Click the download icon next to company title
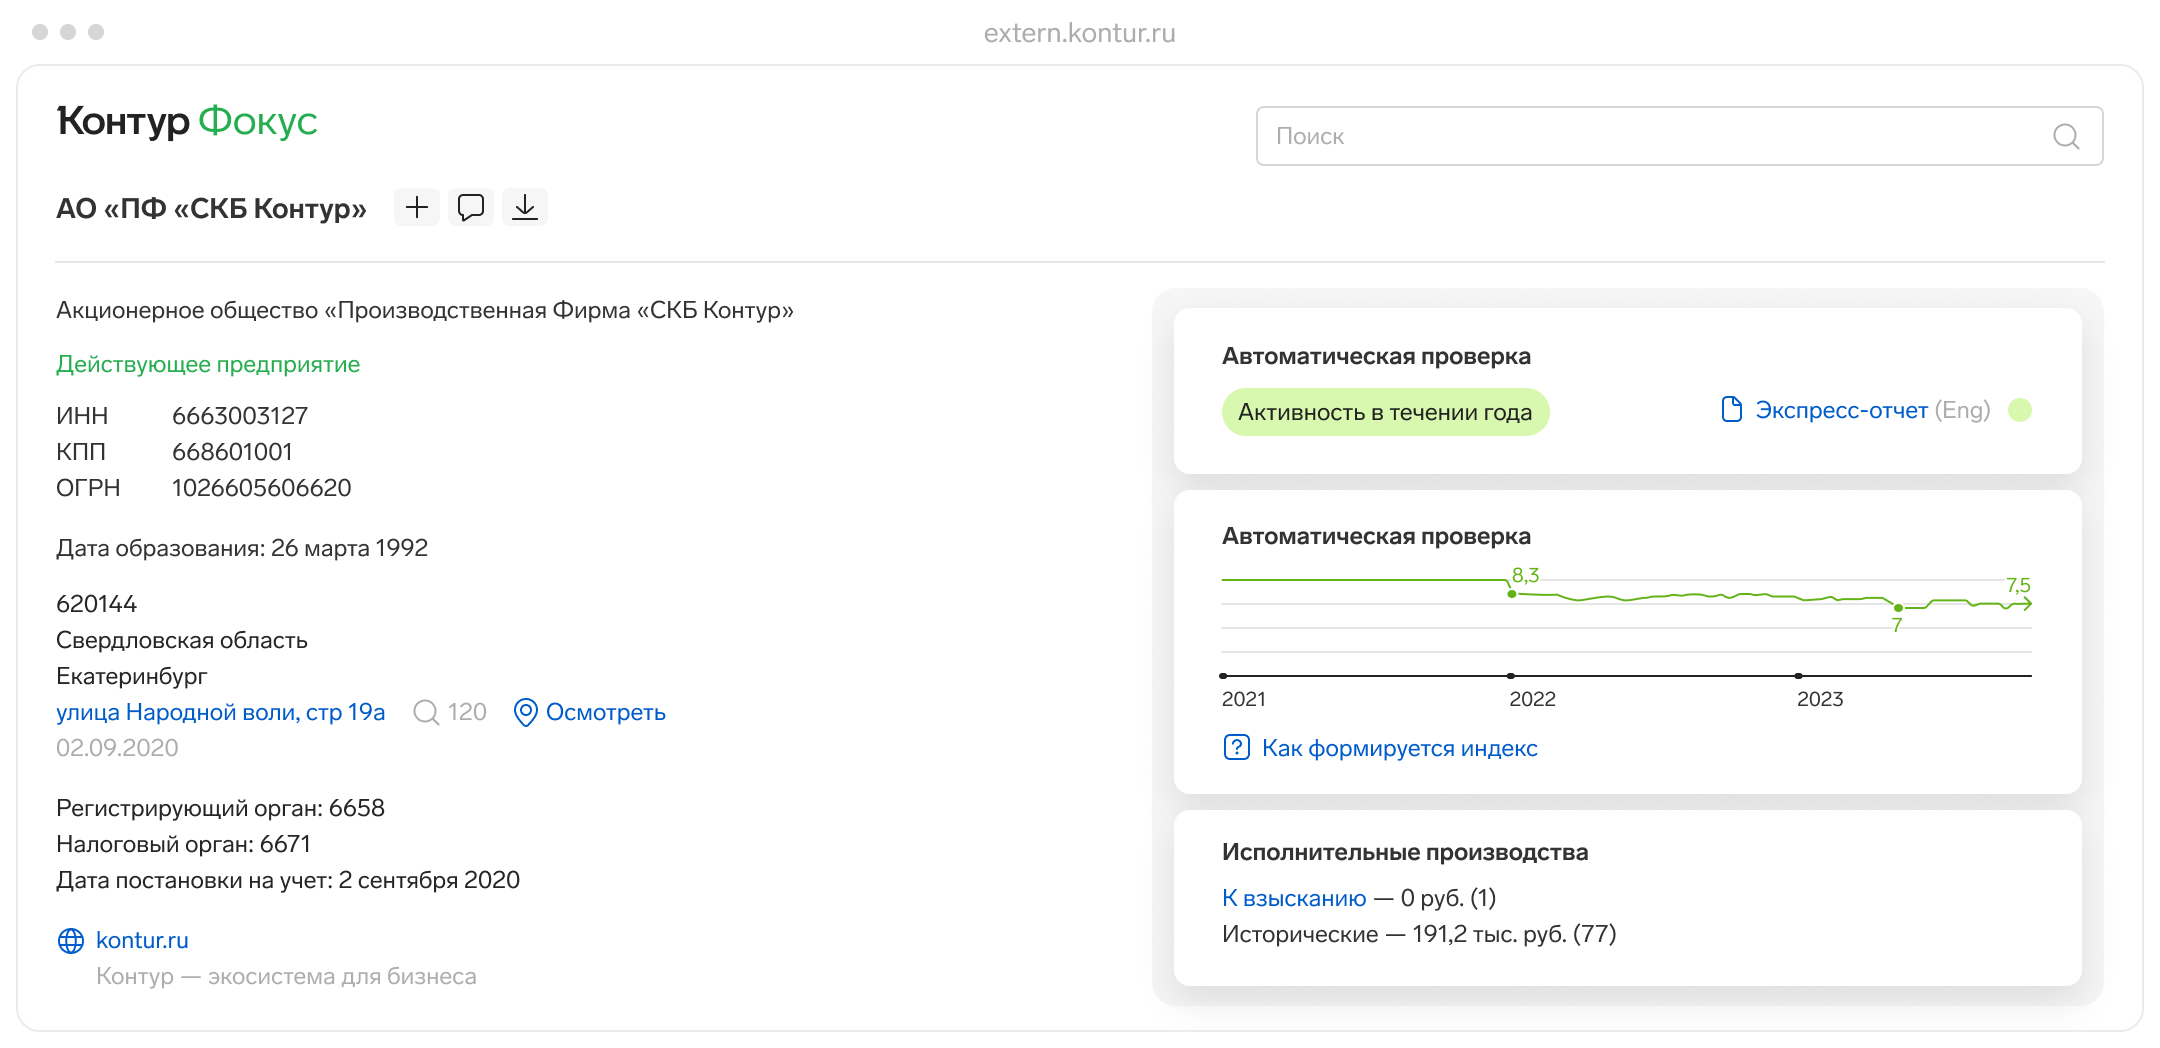The width and height of the screenshot is (2160, 1048). [x=525, y=207]
